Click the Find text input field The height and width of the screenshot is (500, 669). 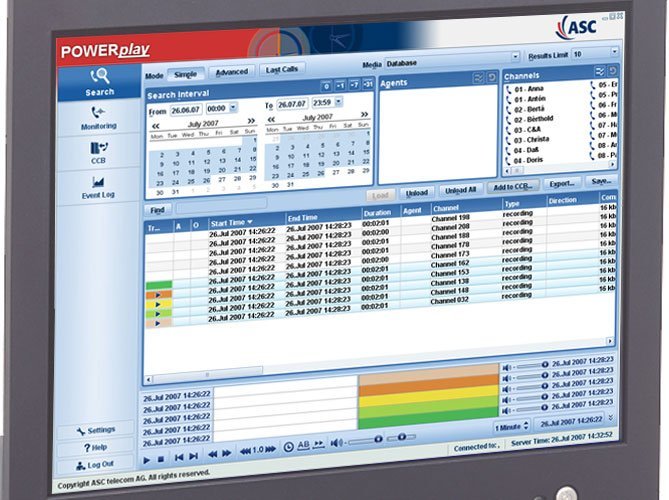coord(221,206)
